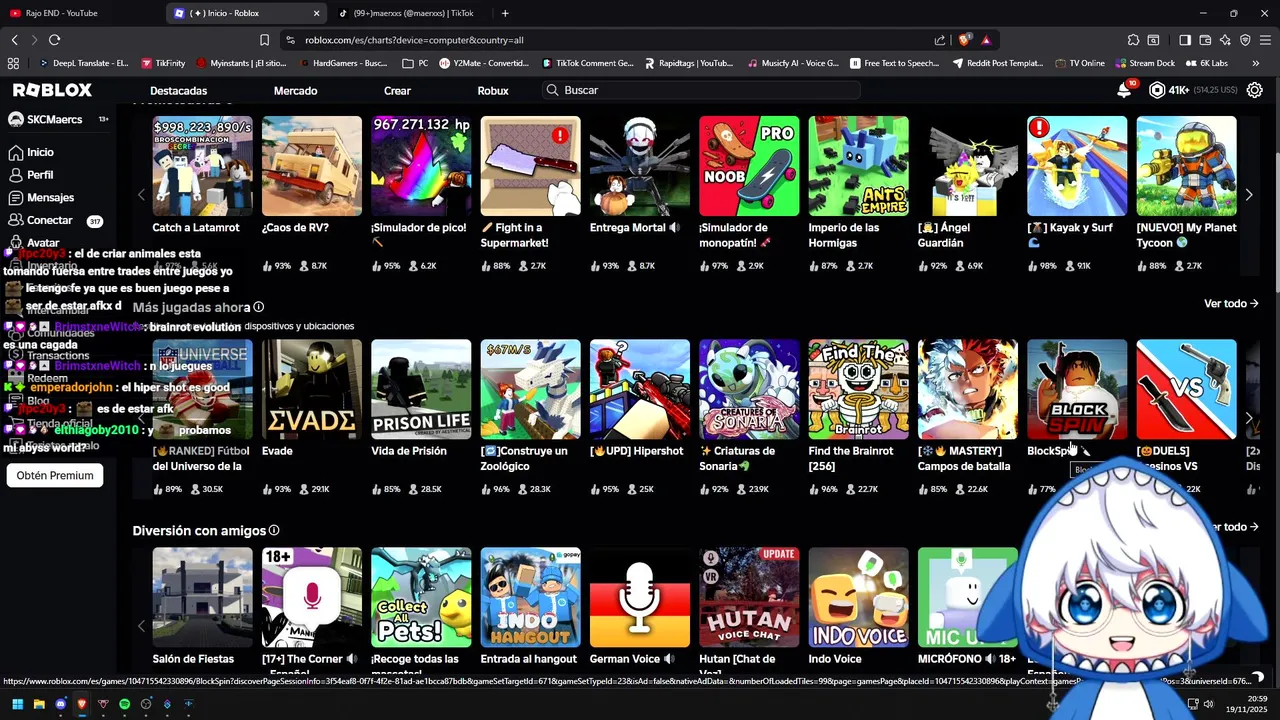Open the Find the Brainrot thumbnail
This screenshot has width=1280, height=720.
tap(858, 389)
